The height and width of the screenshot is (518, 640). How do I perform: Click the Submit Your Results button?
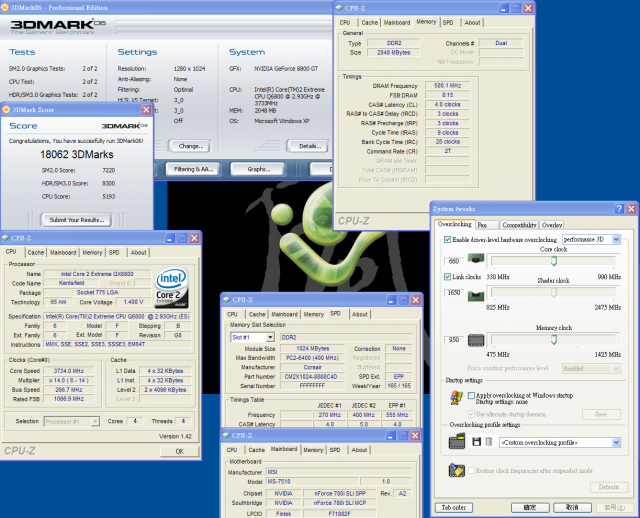77,220
